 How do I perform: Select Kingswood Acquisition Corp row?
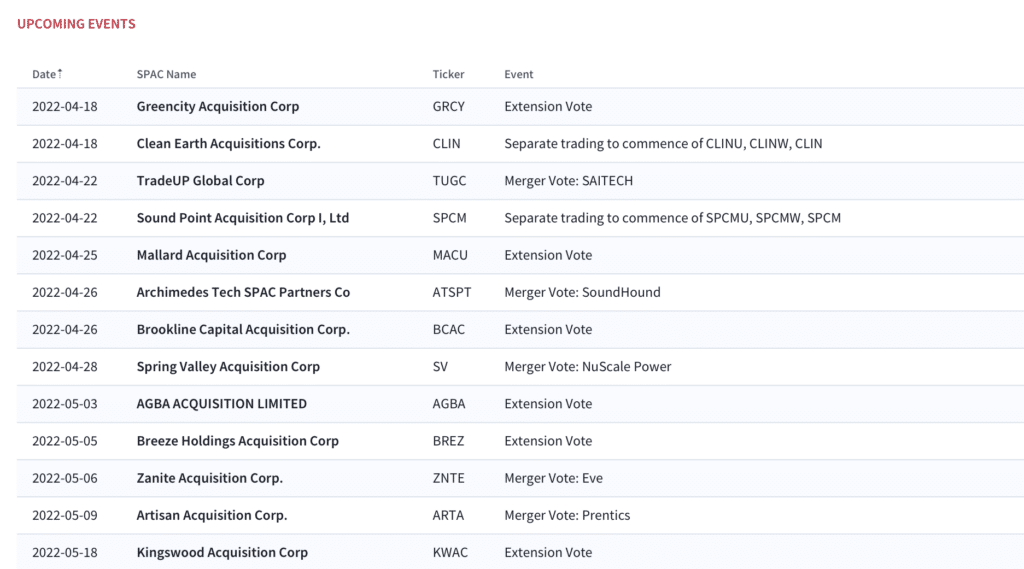pos(520,553)
